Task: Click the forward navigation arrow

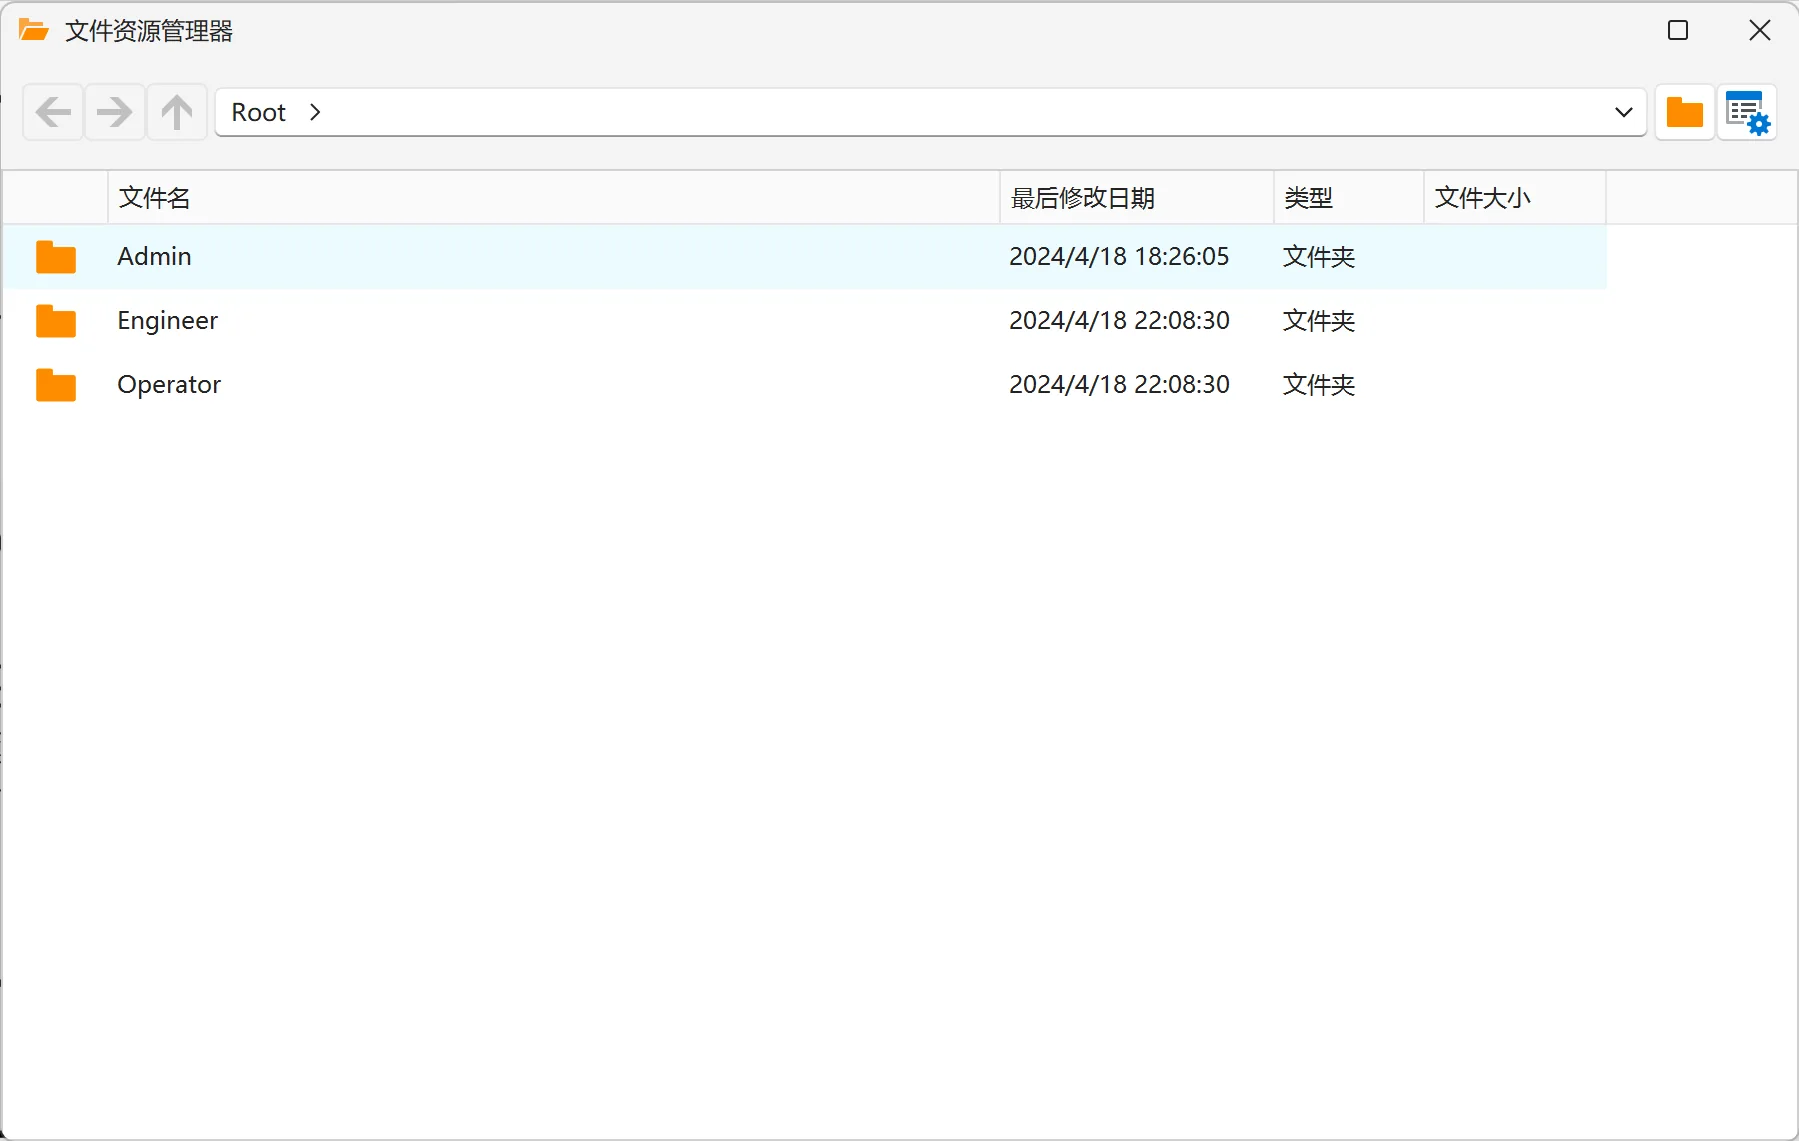Action: (115, 112)
